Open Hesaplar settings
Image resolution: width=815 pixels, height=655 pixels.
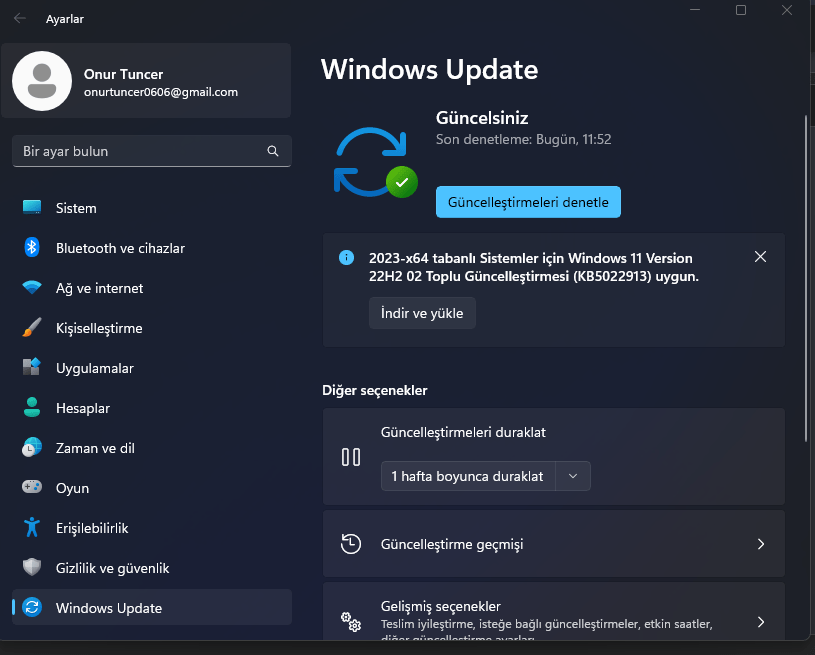151,408
